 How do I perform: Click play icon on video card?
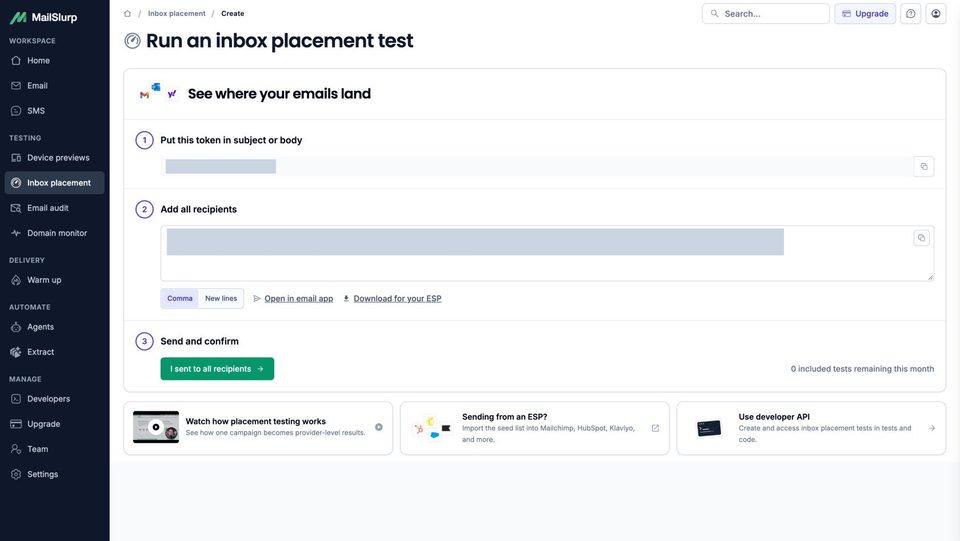(379, 427)
